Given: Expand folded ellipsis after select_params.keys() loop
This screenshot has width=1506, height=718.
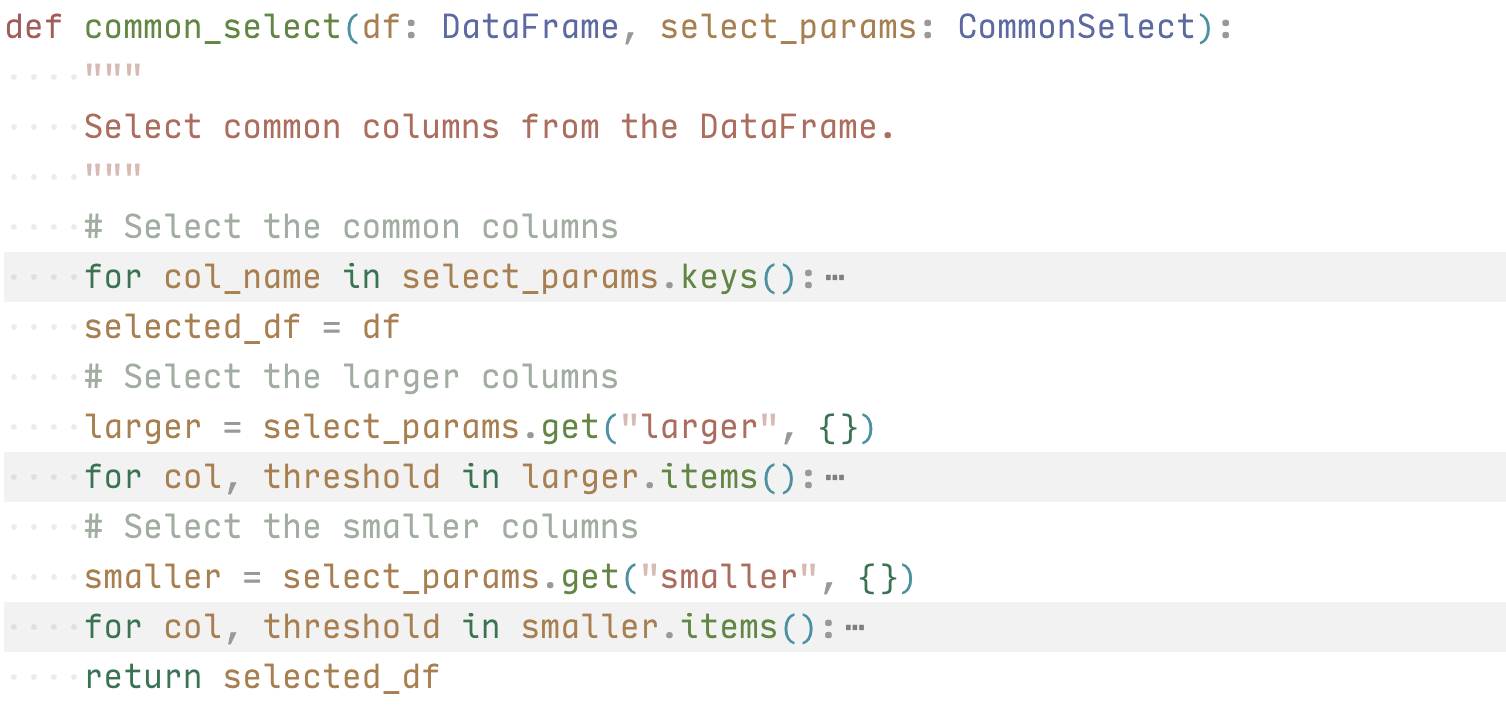Looking at the screenshot, I should (x=836, y=277).
